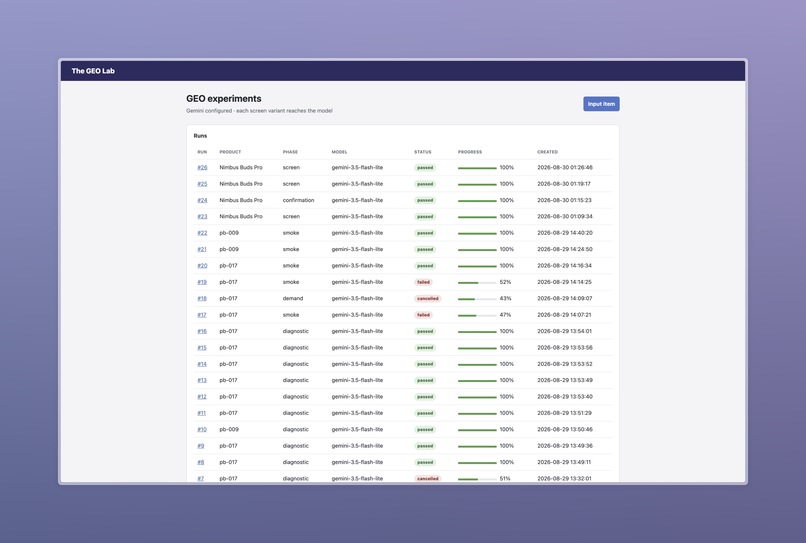Open run #14 link

pos(202,364)
